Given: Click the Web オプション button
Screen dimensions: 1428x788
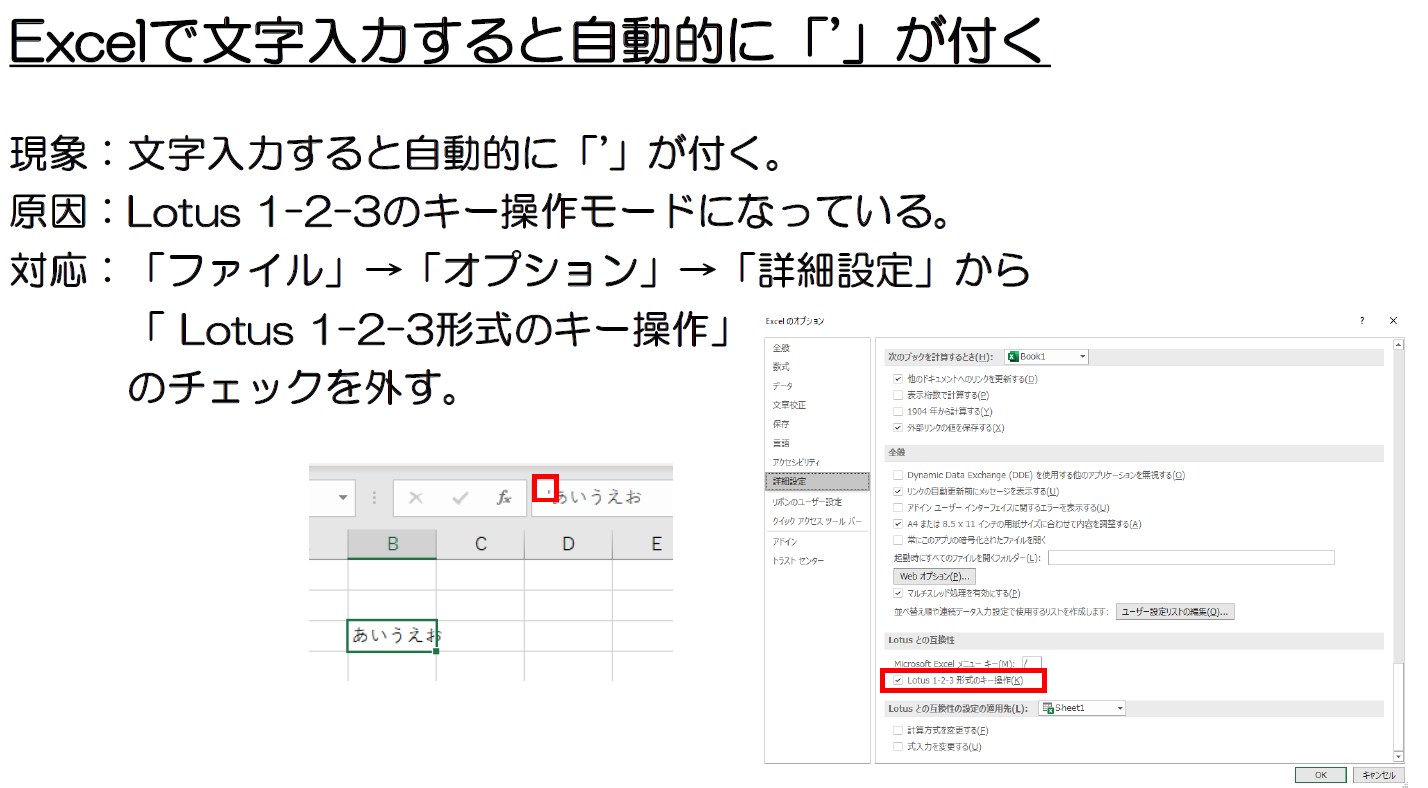Looking at the screenshot, I should (934, 576).
